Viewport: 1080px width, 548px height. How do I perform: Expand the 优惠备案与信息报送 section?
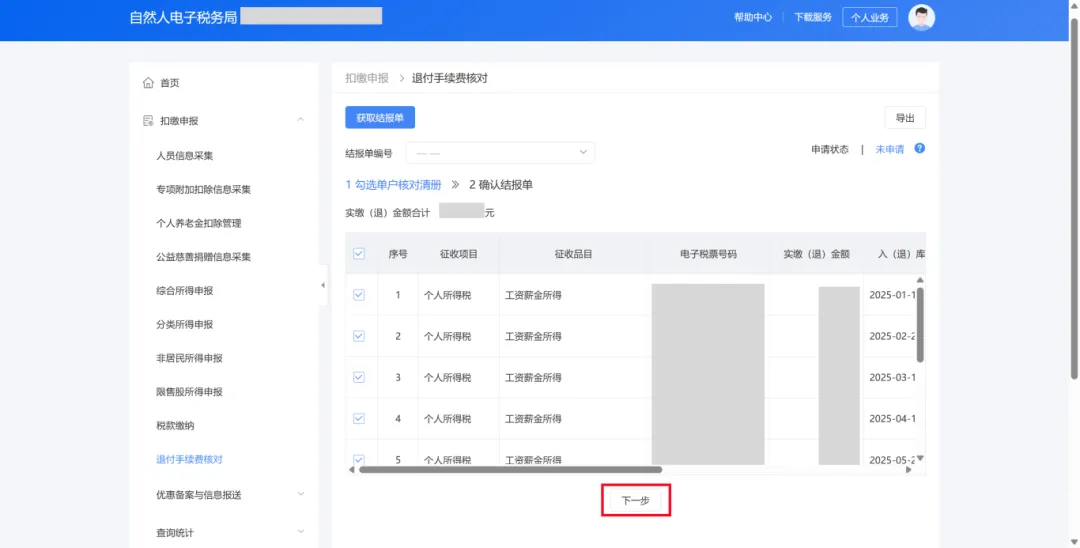click(x=301, y=494)
